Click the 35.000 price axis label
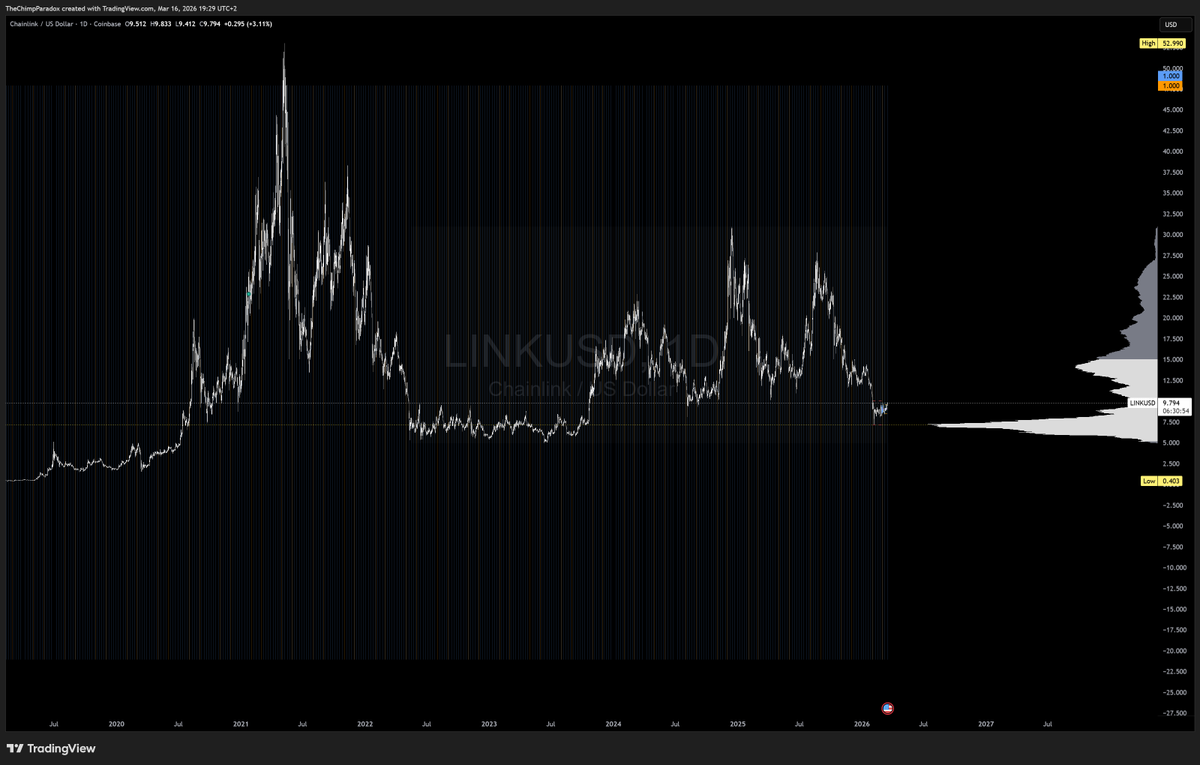Screen dimensions: 1200x765 pos(1171,193)
